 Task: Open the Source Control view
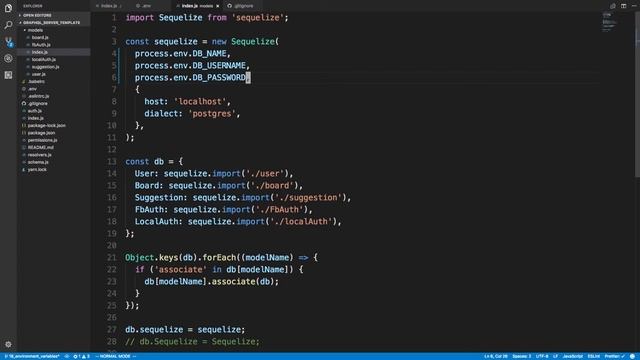click(x=8, y=42)
